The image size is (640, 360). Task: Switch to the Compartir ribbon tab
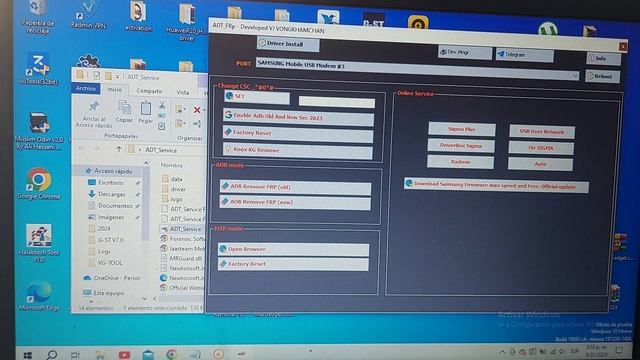click(x=149, y=91)
